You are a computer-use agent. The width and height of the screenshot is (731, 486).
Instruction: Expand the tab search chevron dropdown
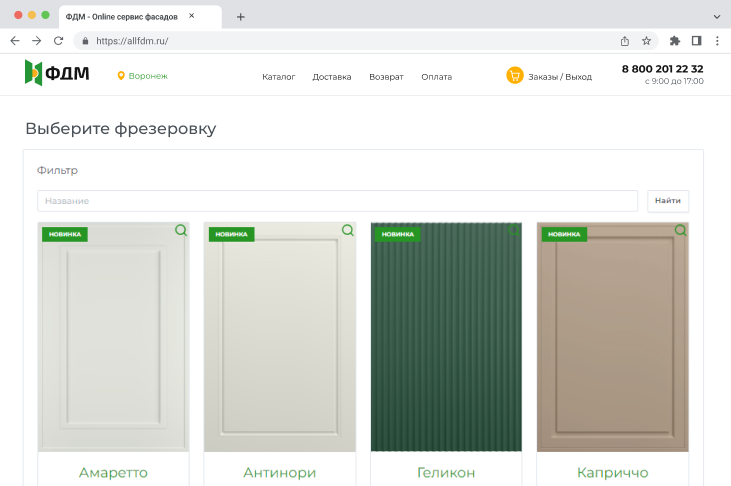click(716, 17)
